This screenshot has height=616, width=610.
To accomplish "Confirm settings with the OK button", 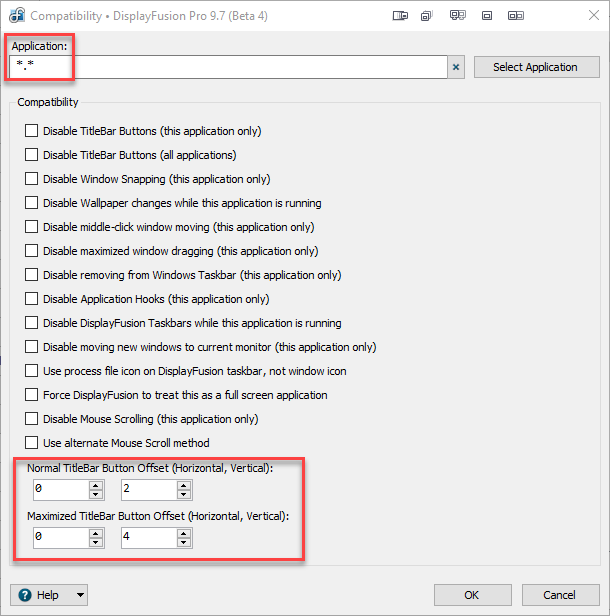I will (x=473, y=595).
